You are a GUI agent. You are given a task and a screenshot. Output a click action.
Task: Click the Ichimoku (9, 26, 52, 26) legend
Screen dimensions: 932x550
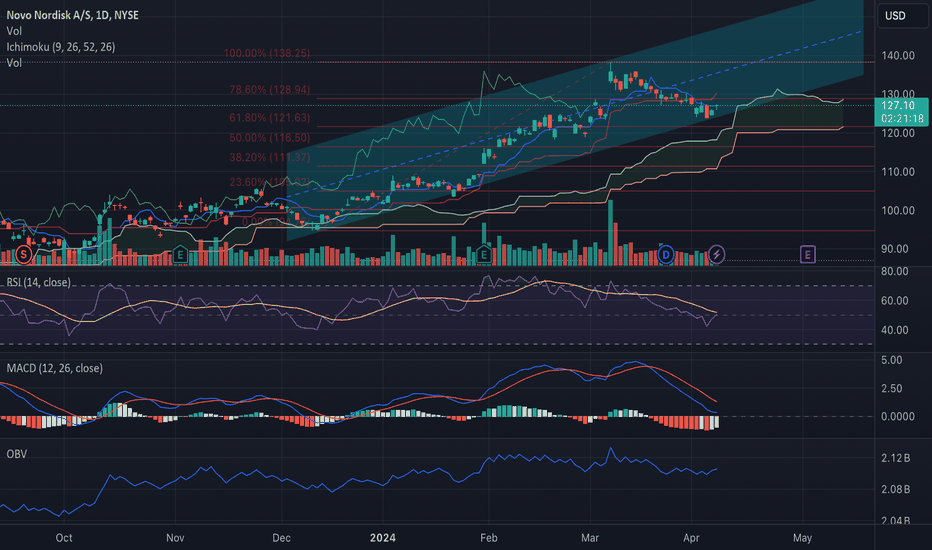[x=61, y=46]
